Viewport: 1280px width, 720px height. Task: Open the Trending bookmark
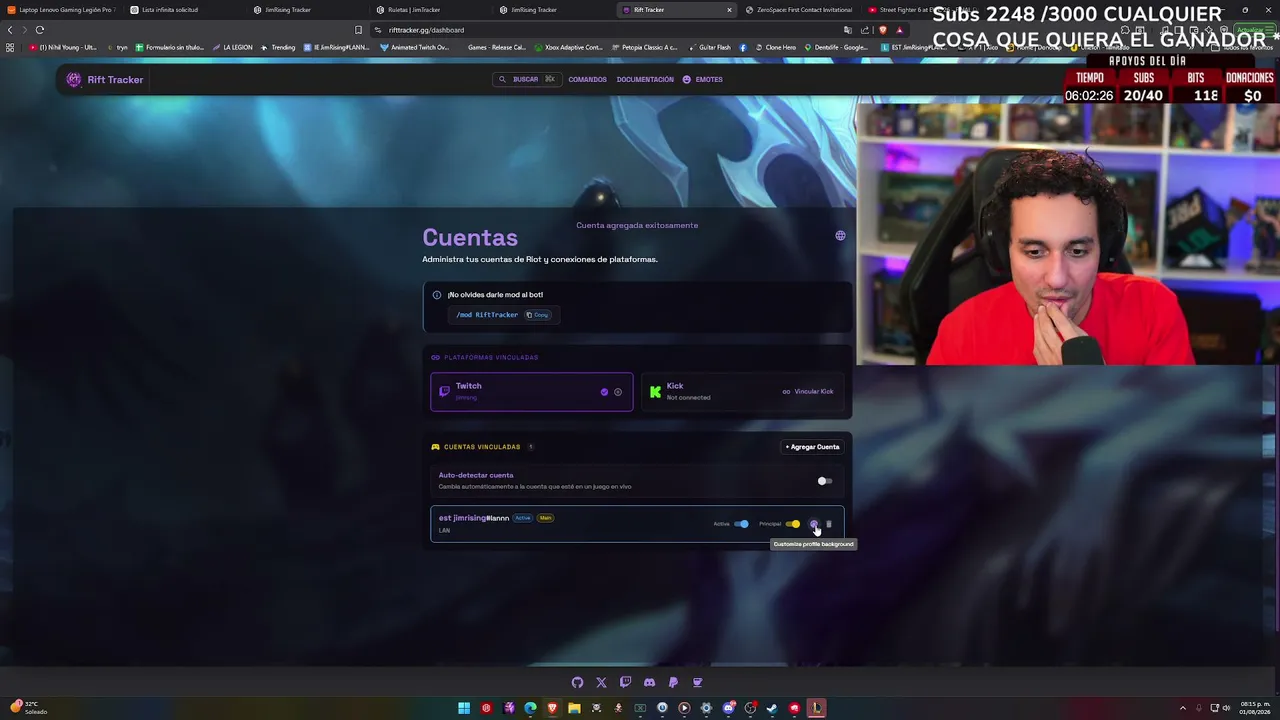pos(278,47)
